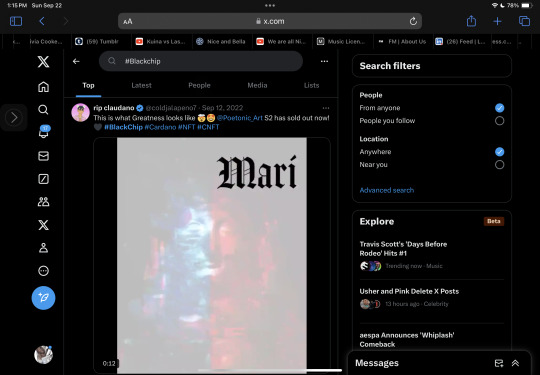Image resolution: width=540 pixels, height=375 pixels.
Task: Open Explore search icon in sidebar
Action: (43, 110)
